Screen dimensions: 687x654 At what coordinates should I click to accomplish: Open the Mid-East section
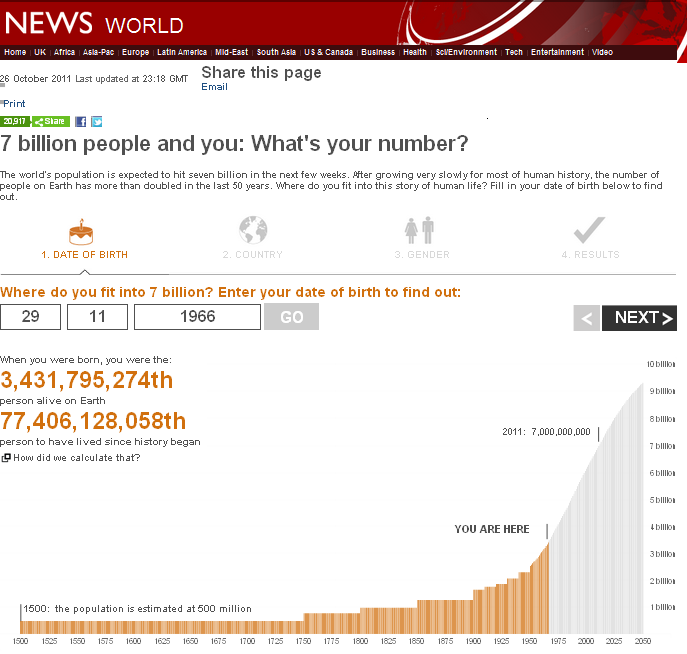[x=231, y=52]
